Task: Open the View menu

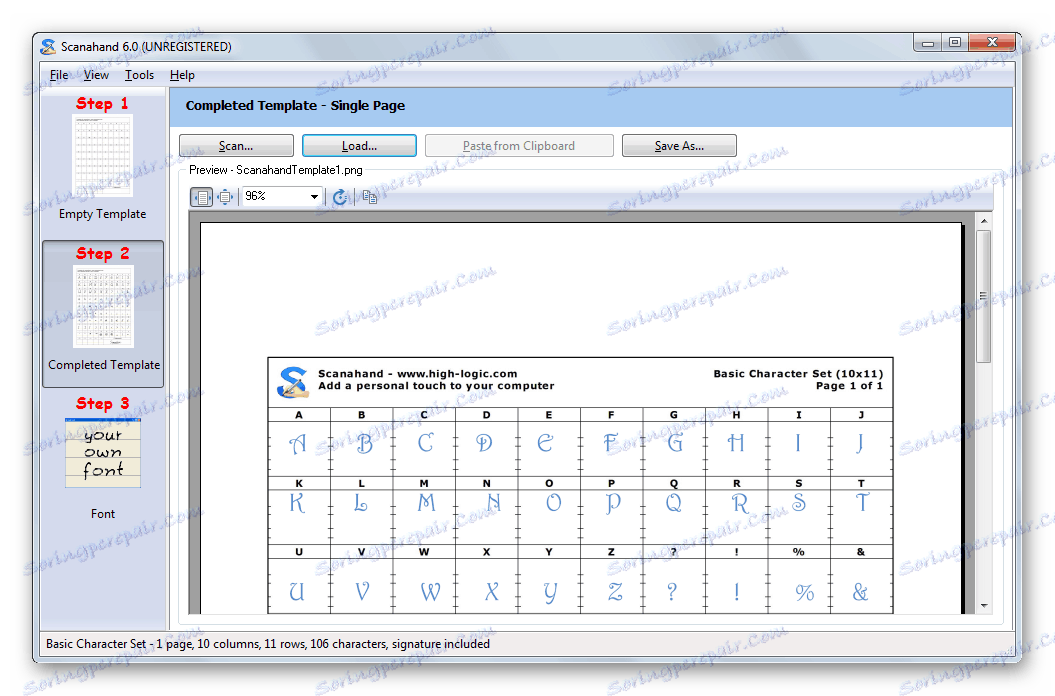Action: click(x=96, y=75)
